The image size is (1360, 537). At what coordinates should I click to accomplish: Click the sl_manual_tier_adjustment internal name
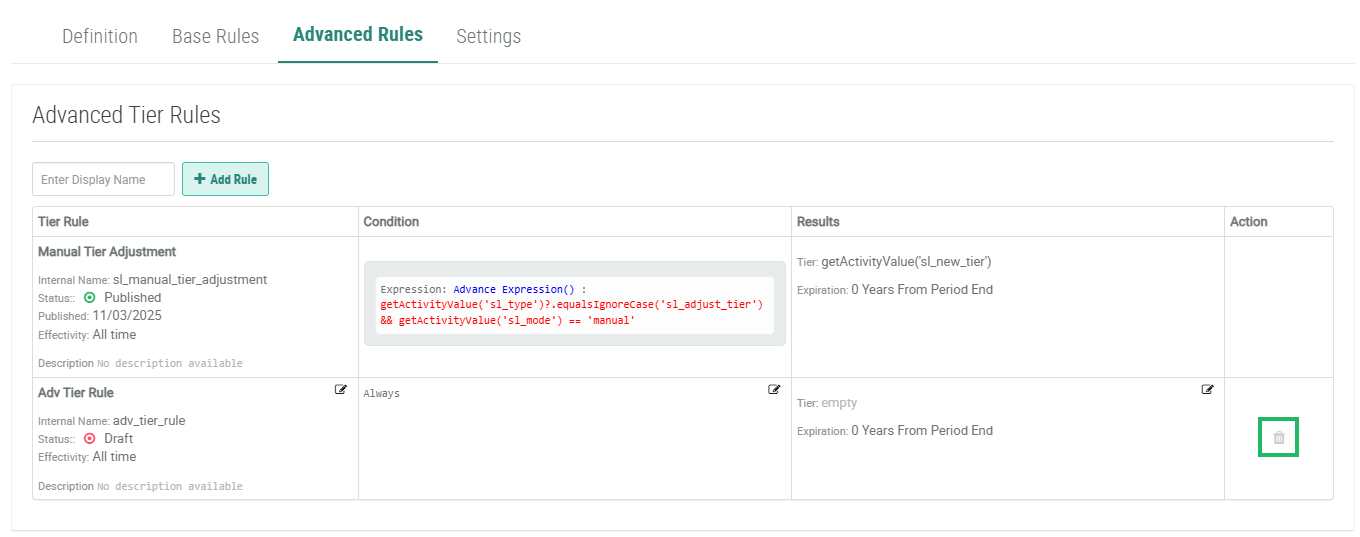click(x=190, y=280)
